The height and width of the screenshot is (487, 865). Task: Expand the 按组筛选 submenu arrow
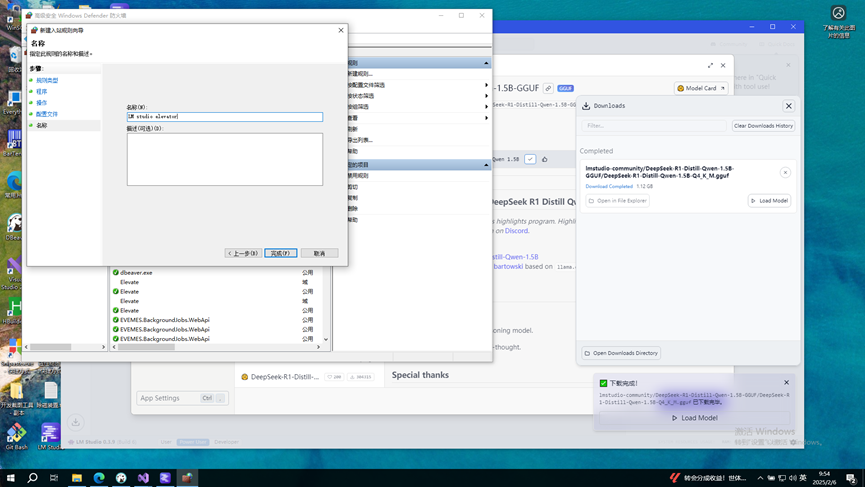pyautogui.click(x=486, y=106)
